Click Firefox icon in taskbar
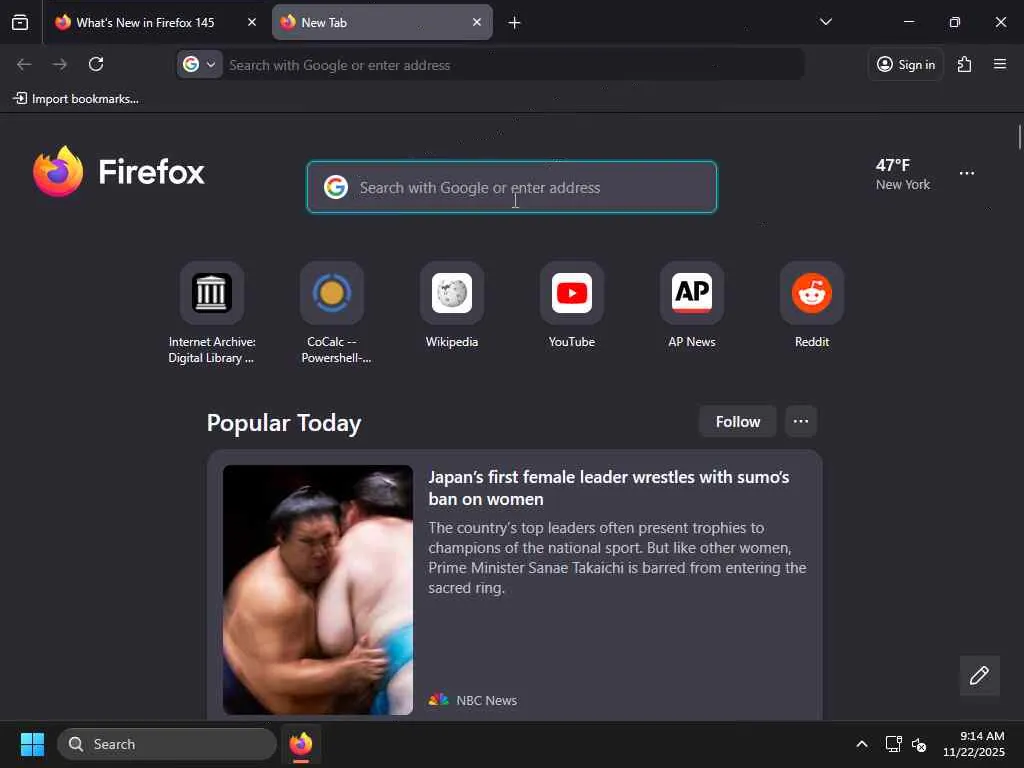1024x768 pixels. pos(301,744)
